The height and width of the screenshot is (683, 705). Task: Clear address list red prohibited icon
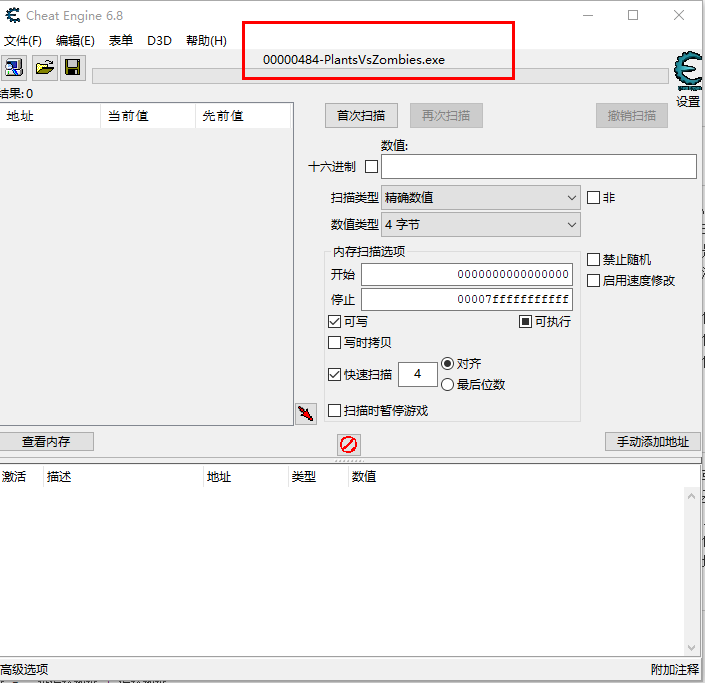coord(348,444)
